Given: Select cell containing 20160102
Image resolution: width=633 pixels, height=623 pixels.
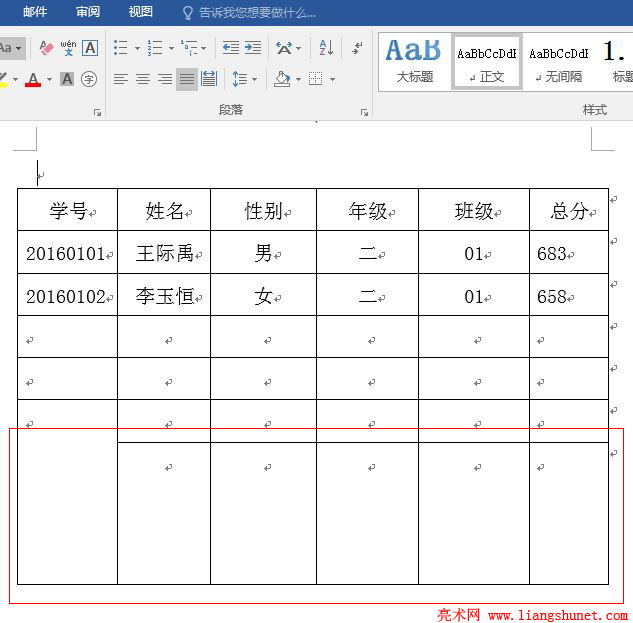Looking at the screenshot, I should (x=68, y=296).
